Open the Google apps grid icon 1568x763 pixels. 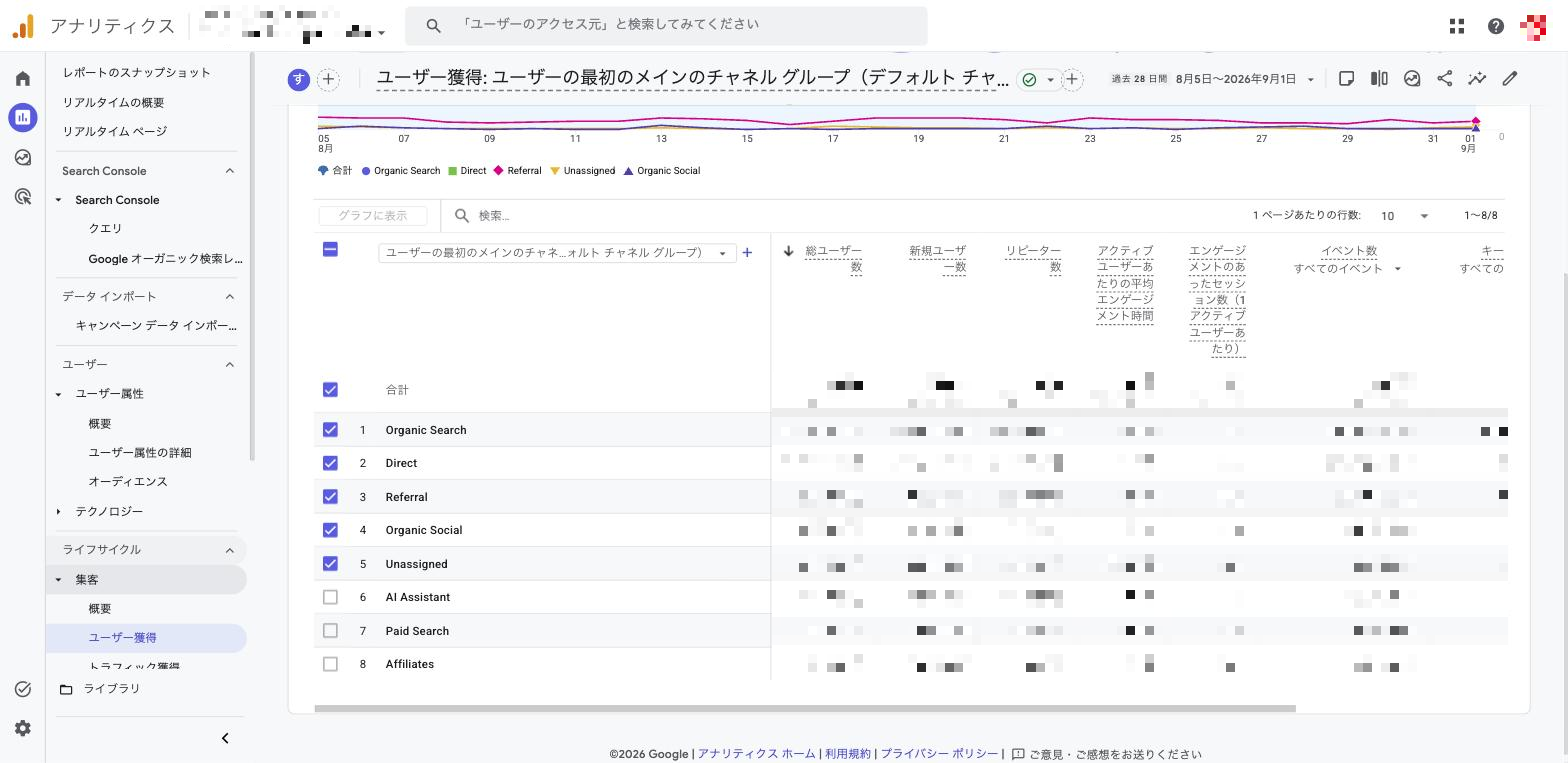pos(1457,27)
